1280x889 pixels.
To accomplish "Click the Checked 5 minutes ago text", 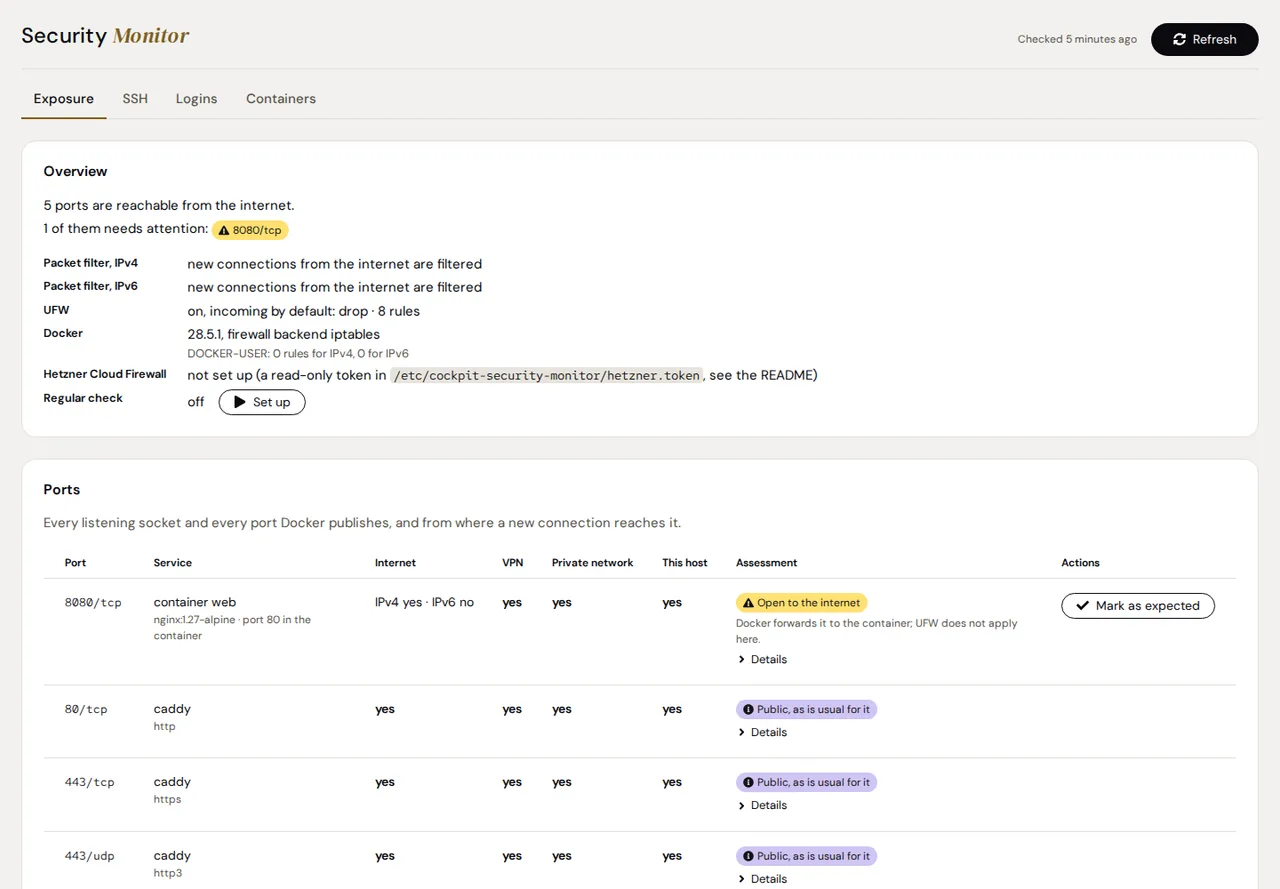I will coord(1077,39).
